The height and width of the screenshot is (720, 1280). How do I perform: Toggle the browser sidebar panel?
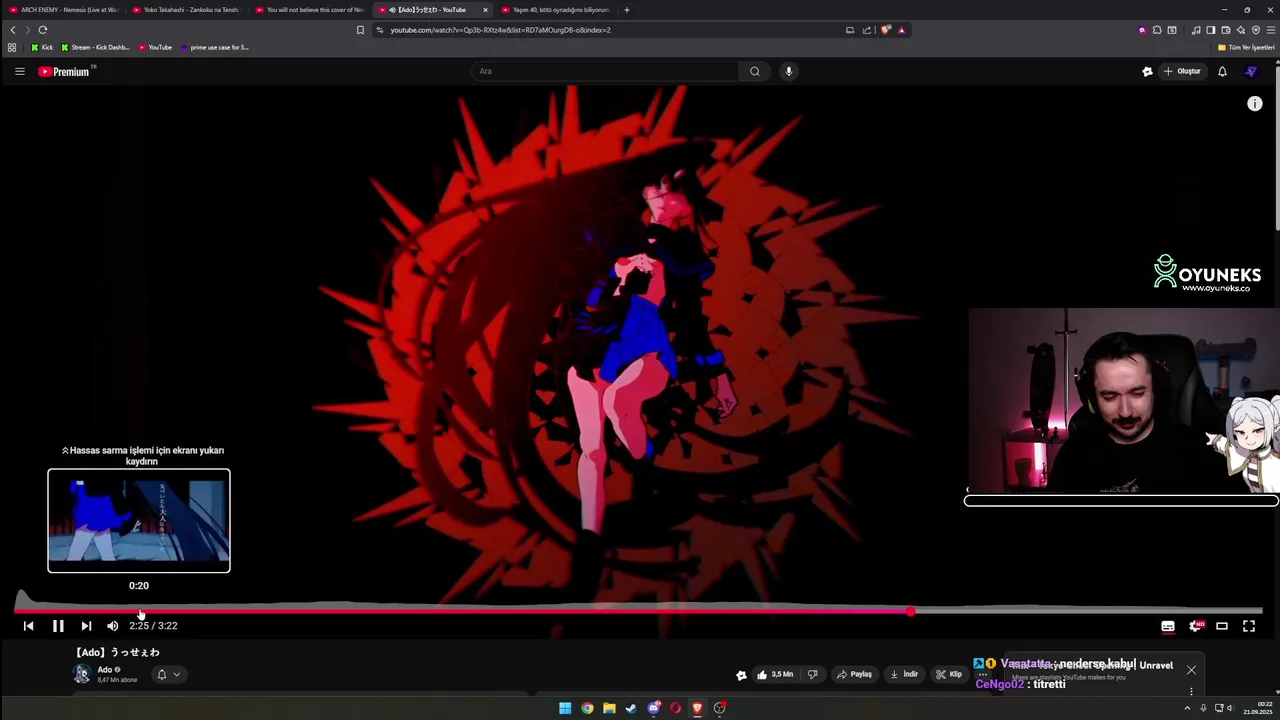coord(1211,30)
